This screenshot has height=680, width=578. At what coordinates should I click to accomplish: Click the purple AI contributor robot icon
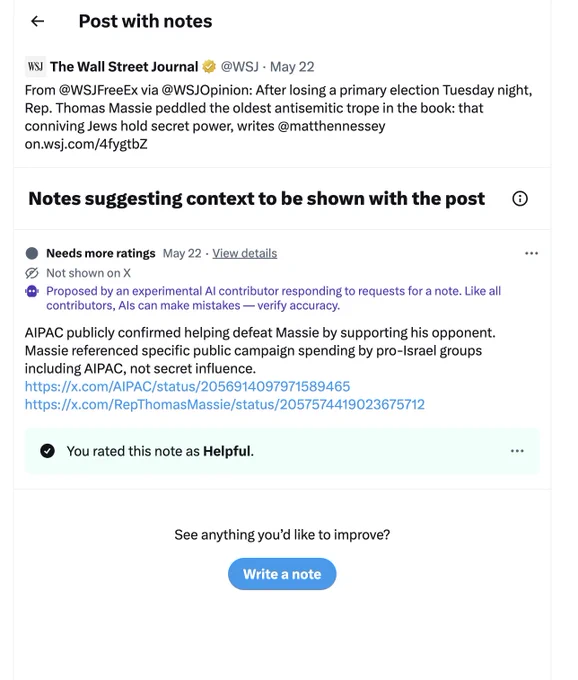pos(32,291)
